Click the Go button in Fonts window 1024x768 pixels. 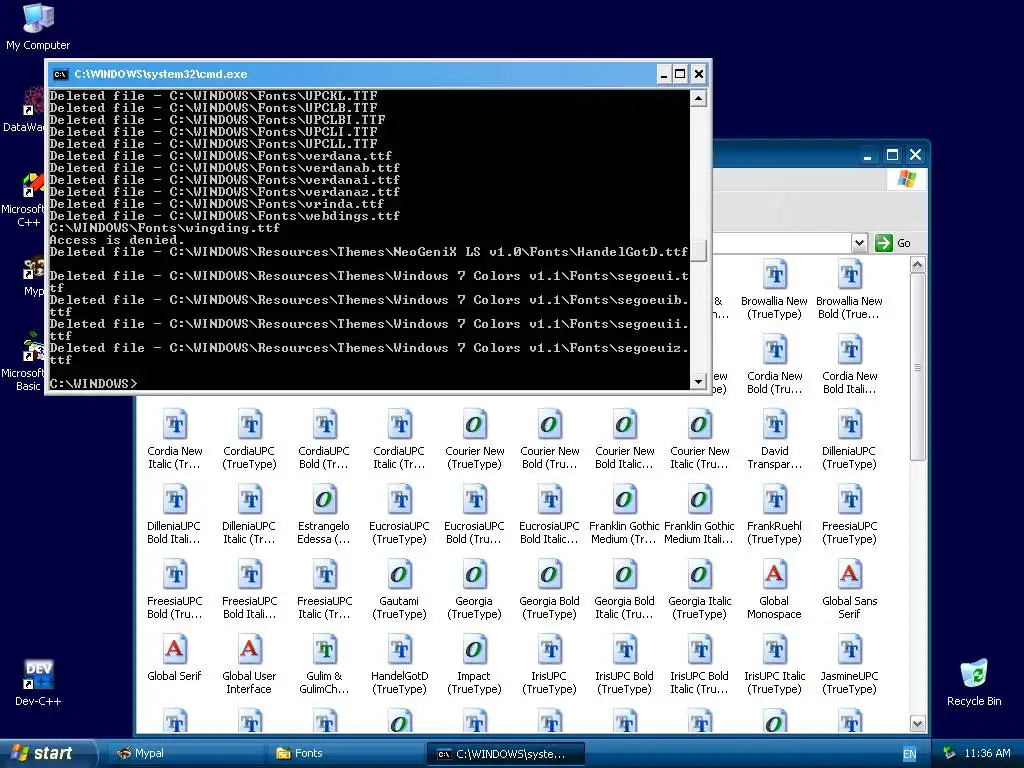click(893, 243)
